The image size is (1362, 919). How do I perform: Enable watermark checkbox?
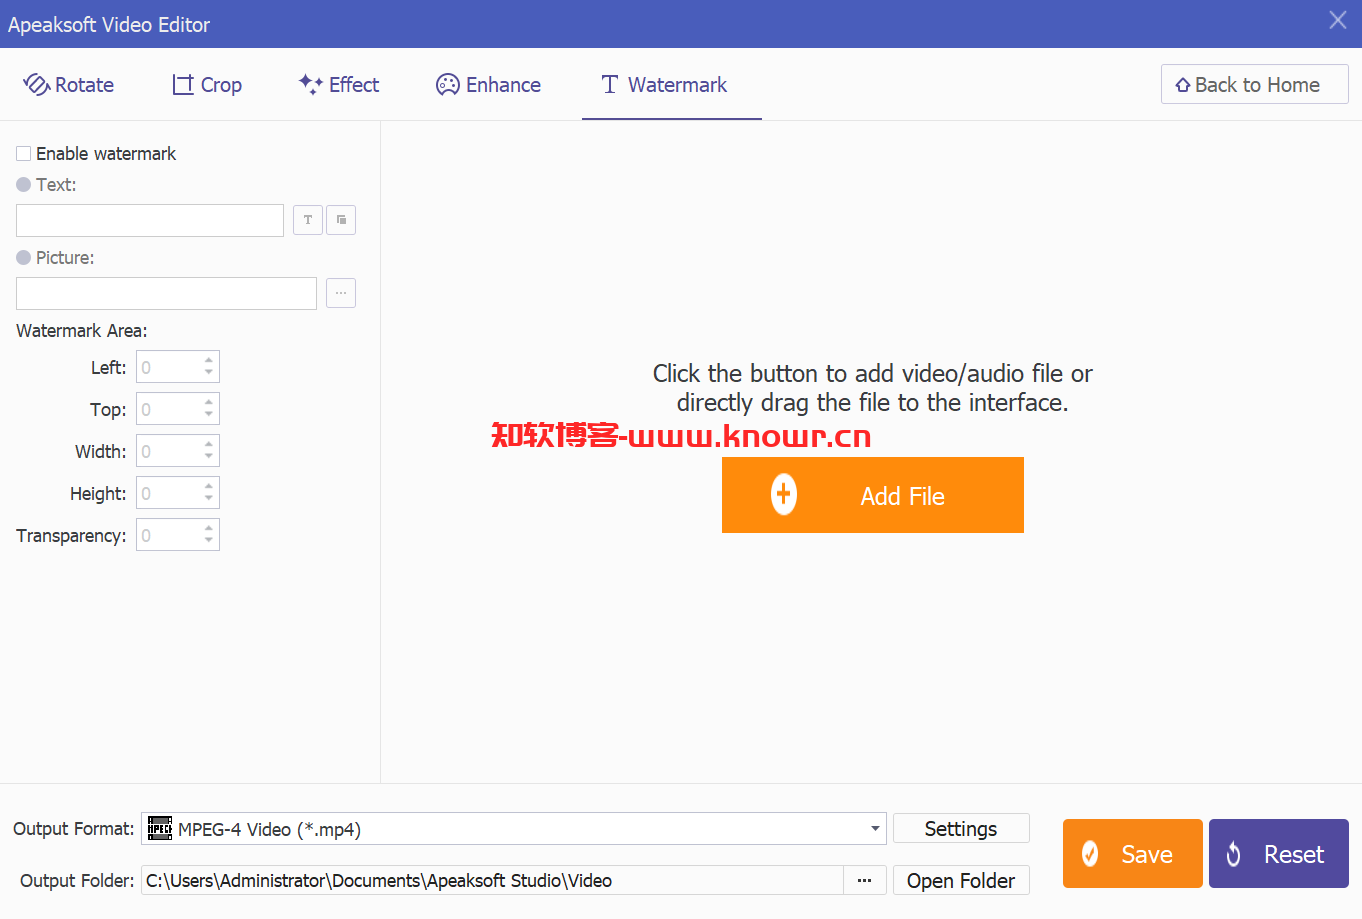(x=23, y=153)
